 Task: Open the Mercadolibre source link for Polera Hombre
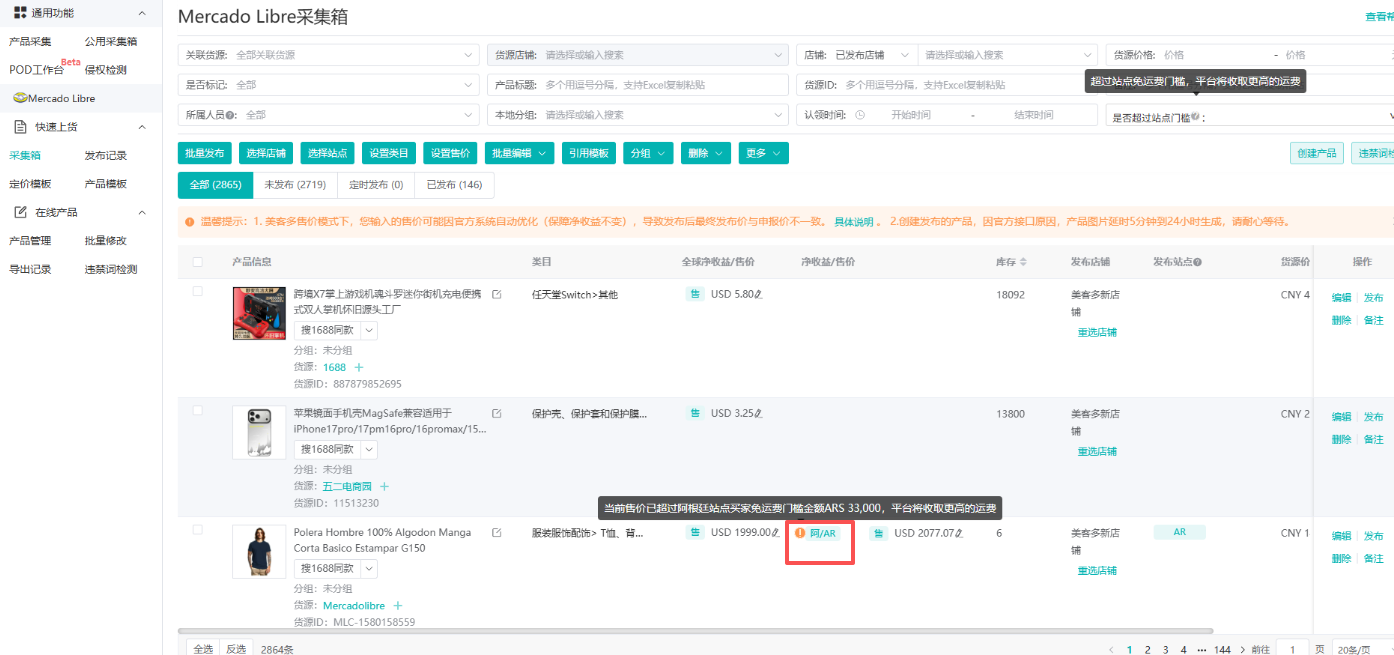354,605
